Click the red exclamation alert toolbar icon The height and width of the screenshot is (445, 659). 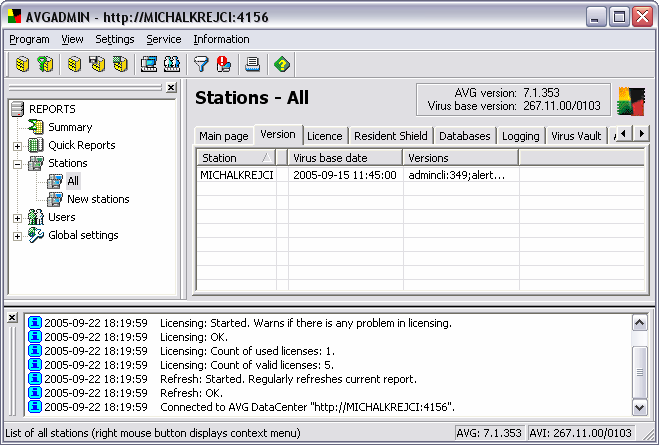point(224,65)
